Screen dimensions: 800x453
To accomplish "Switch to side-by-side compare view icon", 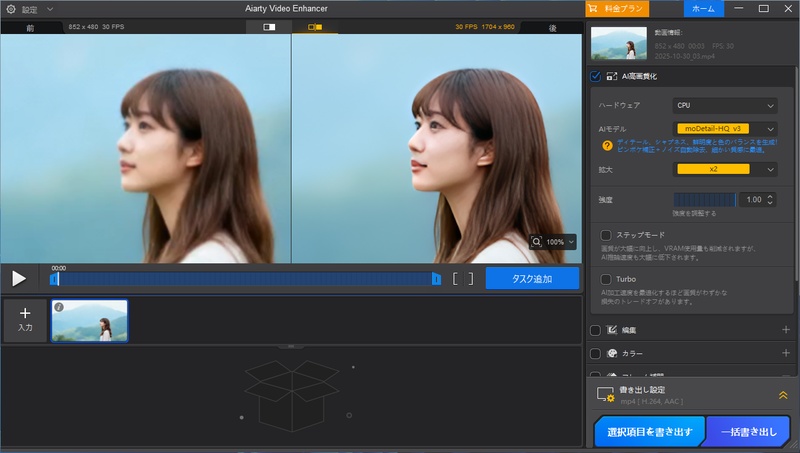I will point(315,27).
